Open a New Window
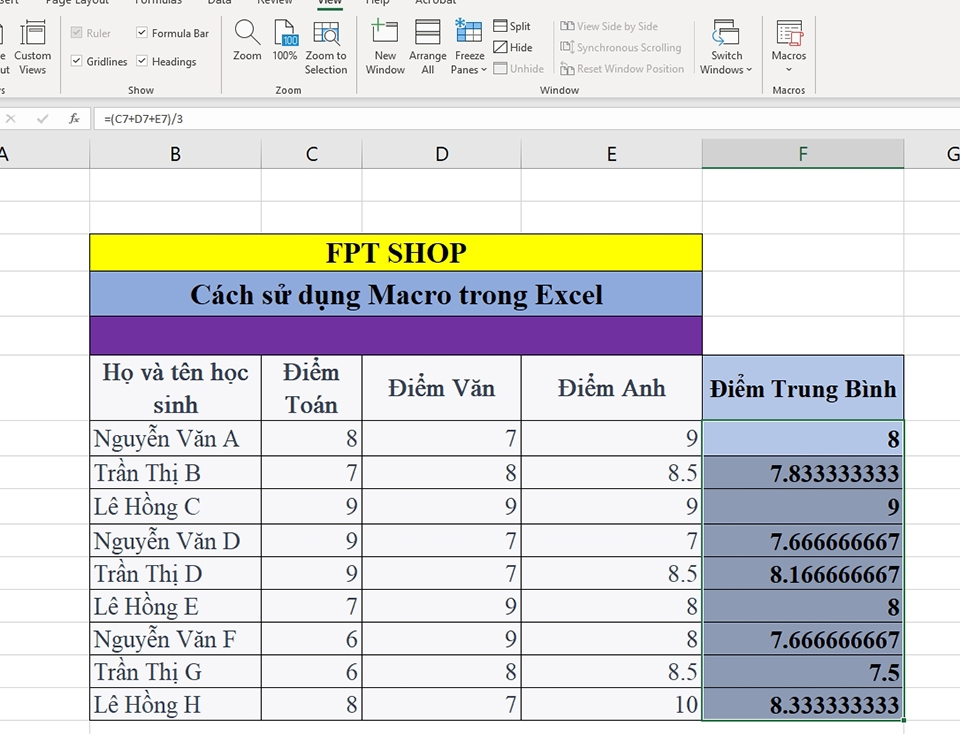960x734 pixels. tap(385, 48)
